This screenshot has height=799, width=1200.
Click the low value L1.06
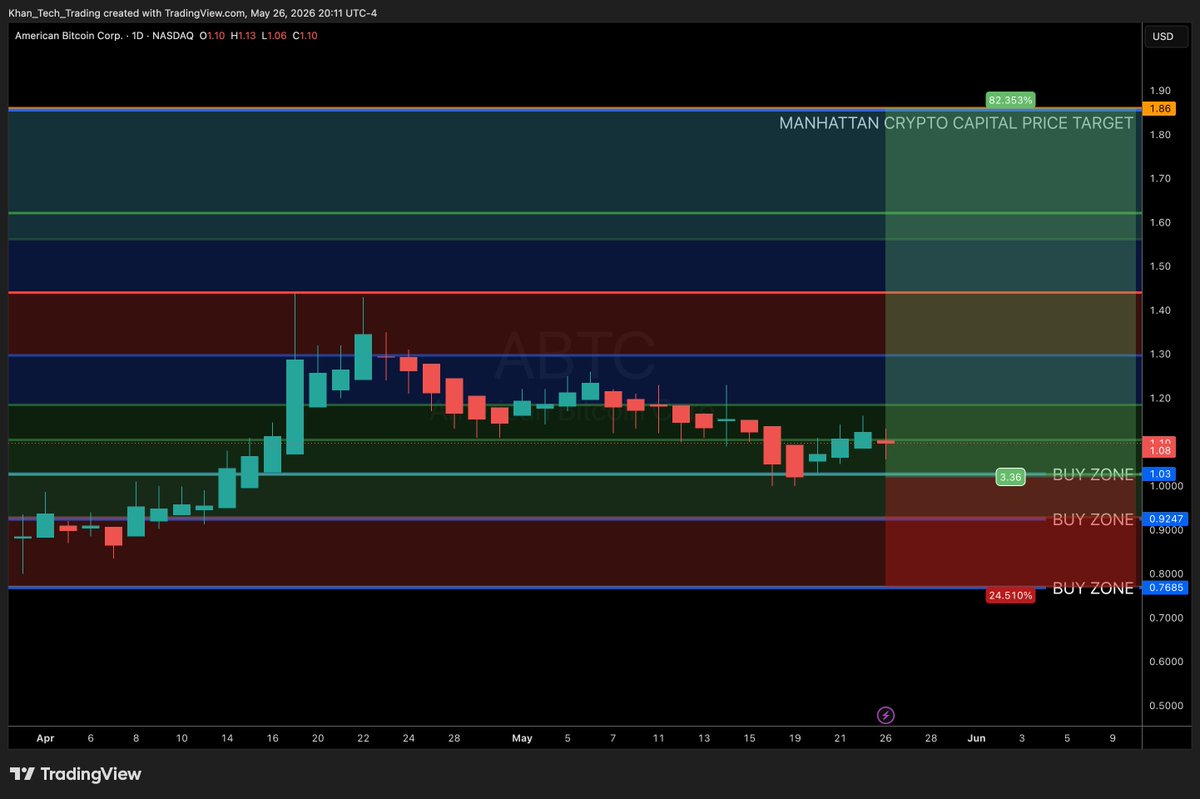(272, 36)
